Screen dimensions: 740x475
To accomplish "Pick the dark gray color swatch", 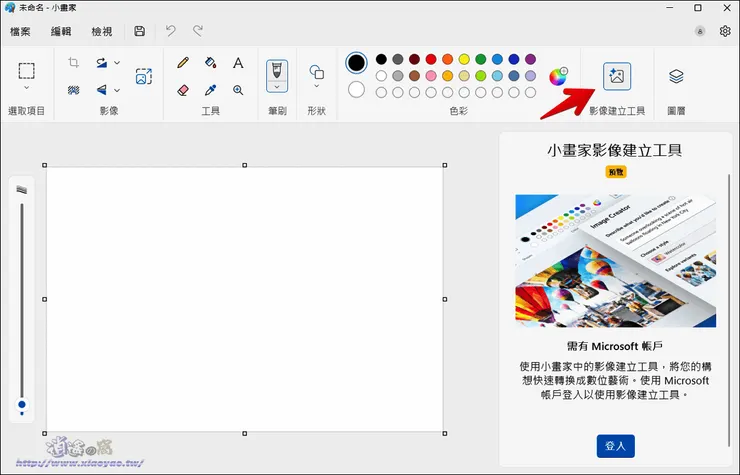I will click(398, 59).
